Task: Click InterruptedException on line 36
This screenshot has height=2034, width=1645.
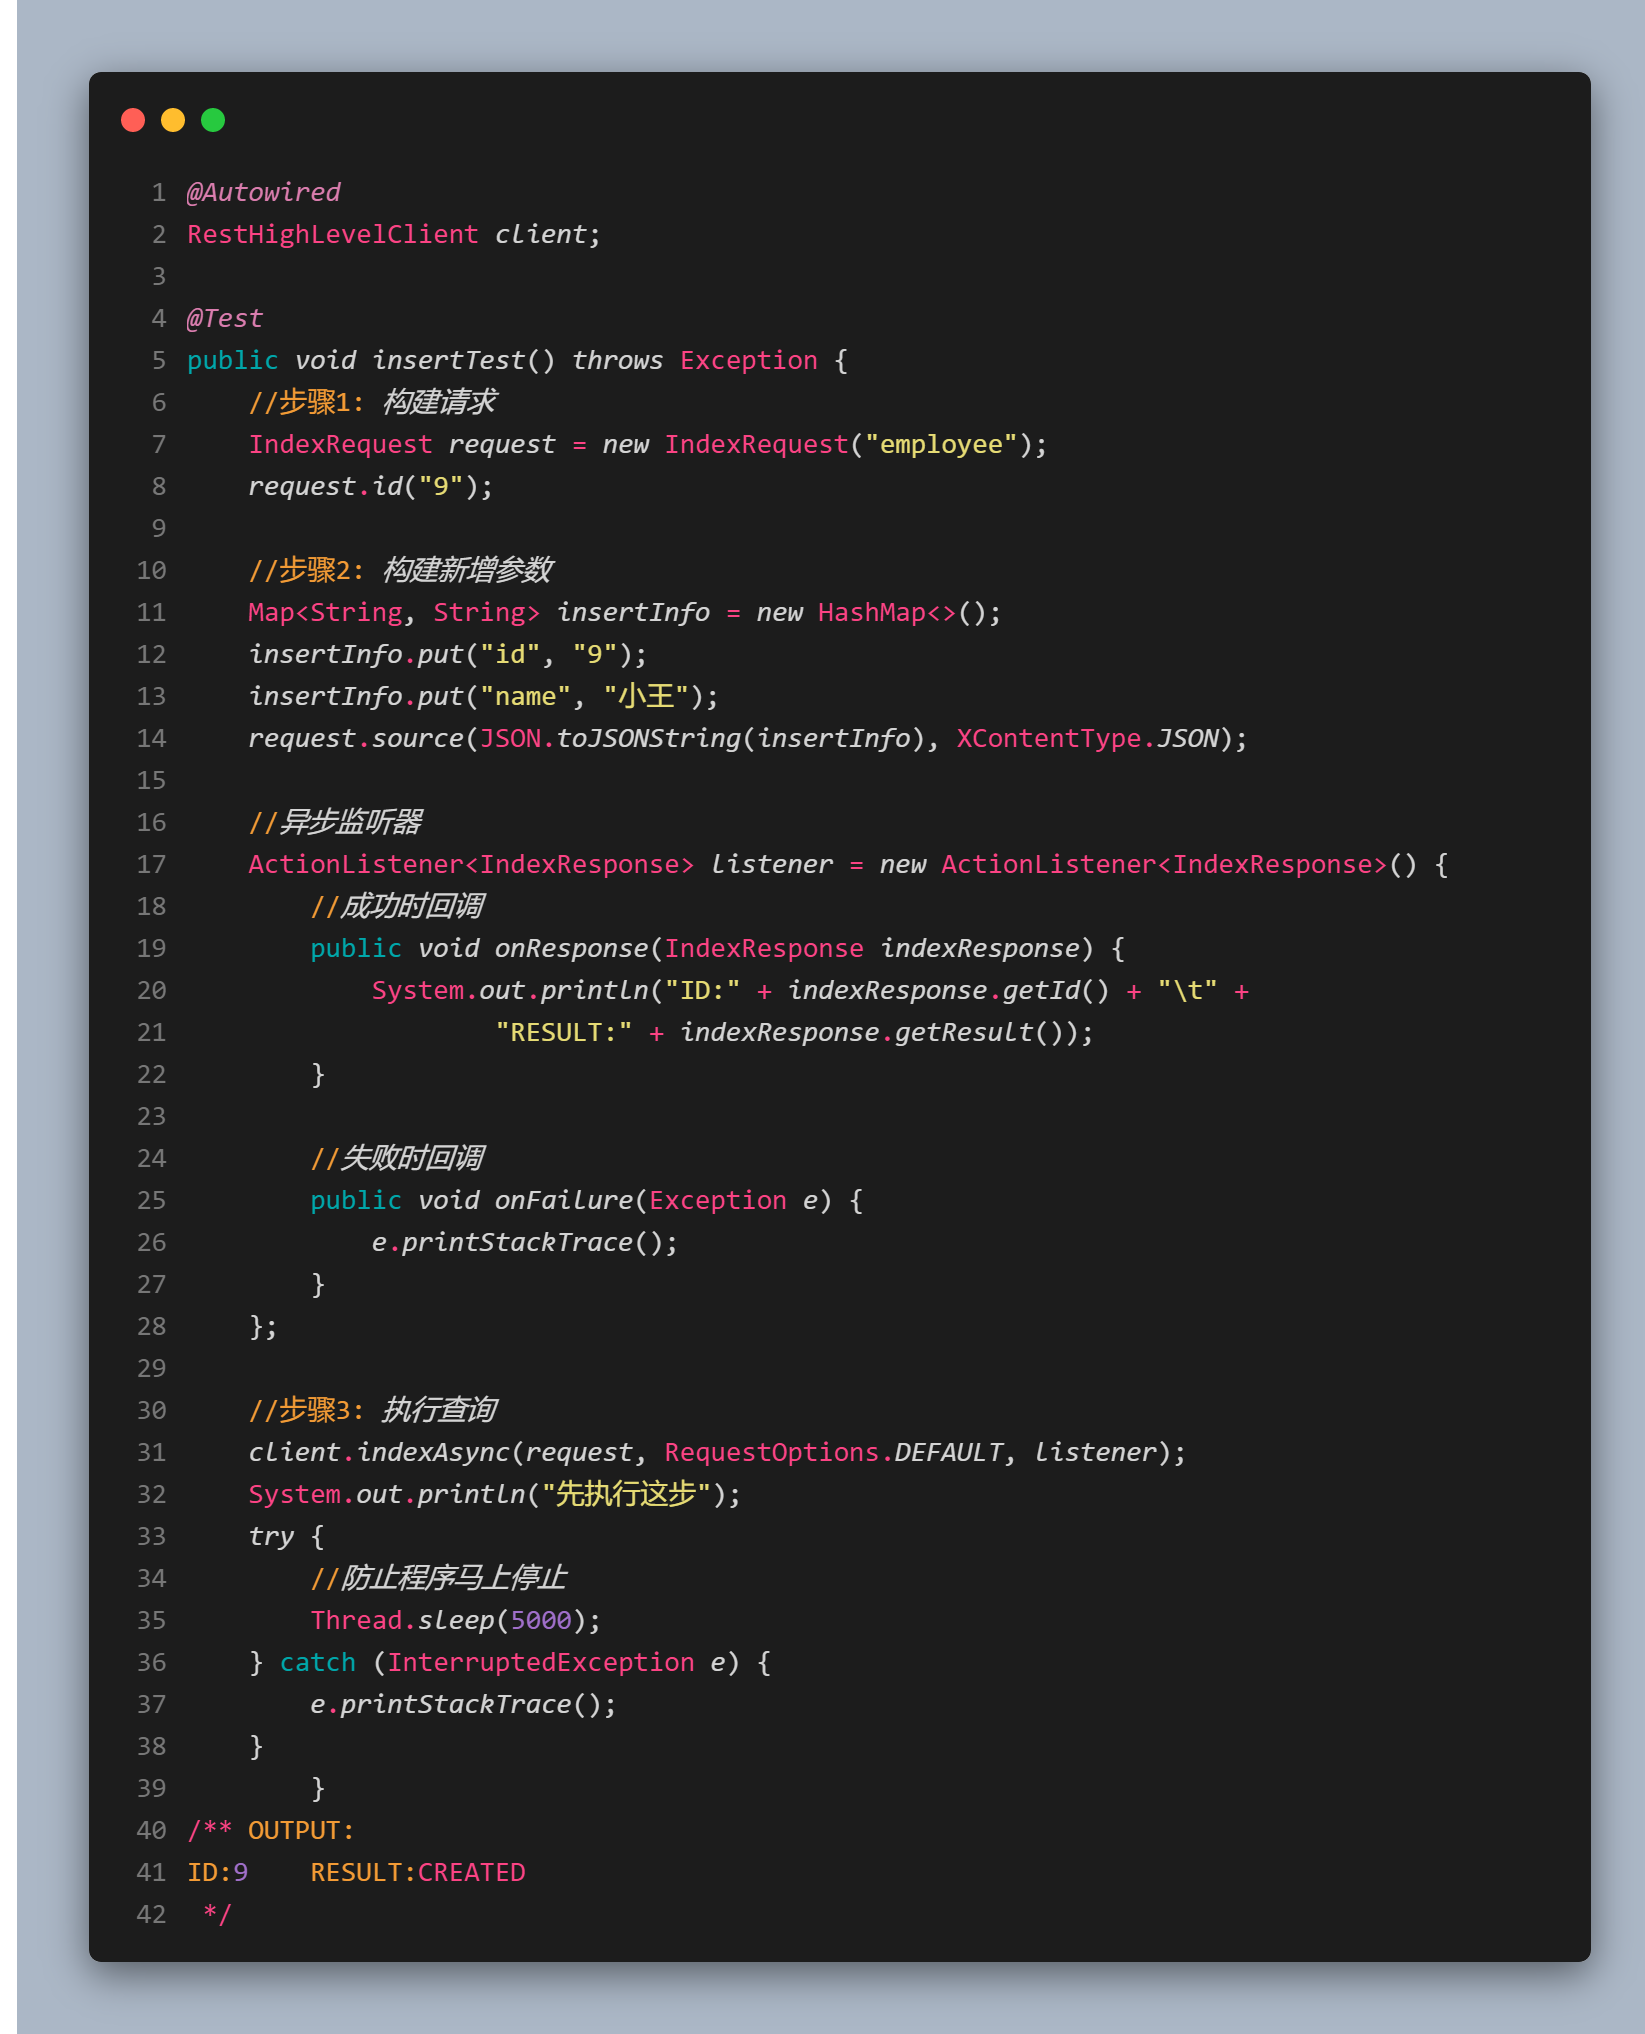Action: coord(541,1662)
